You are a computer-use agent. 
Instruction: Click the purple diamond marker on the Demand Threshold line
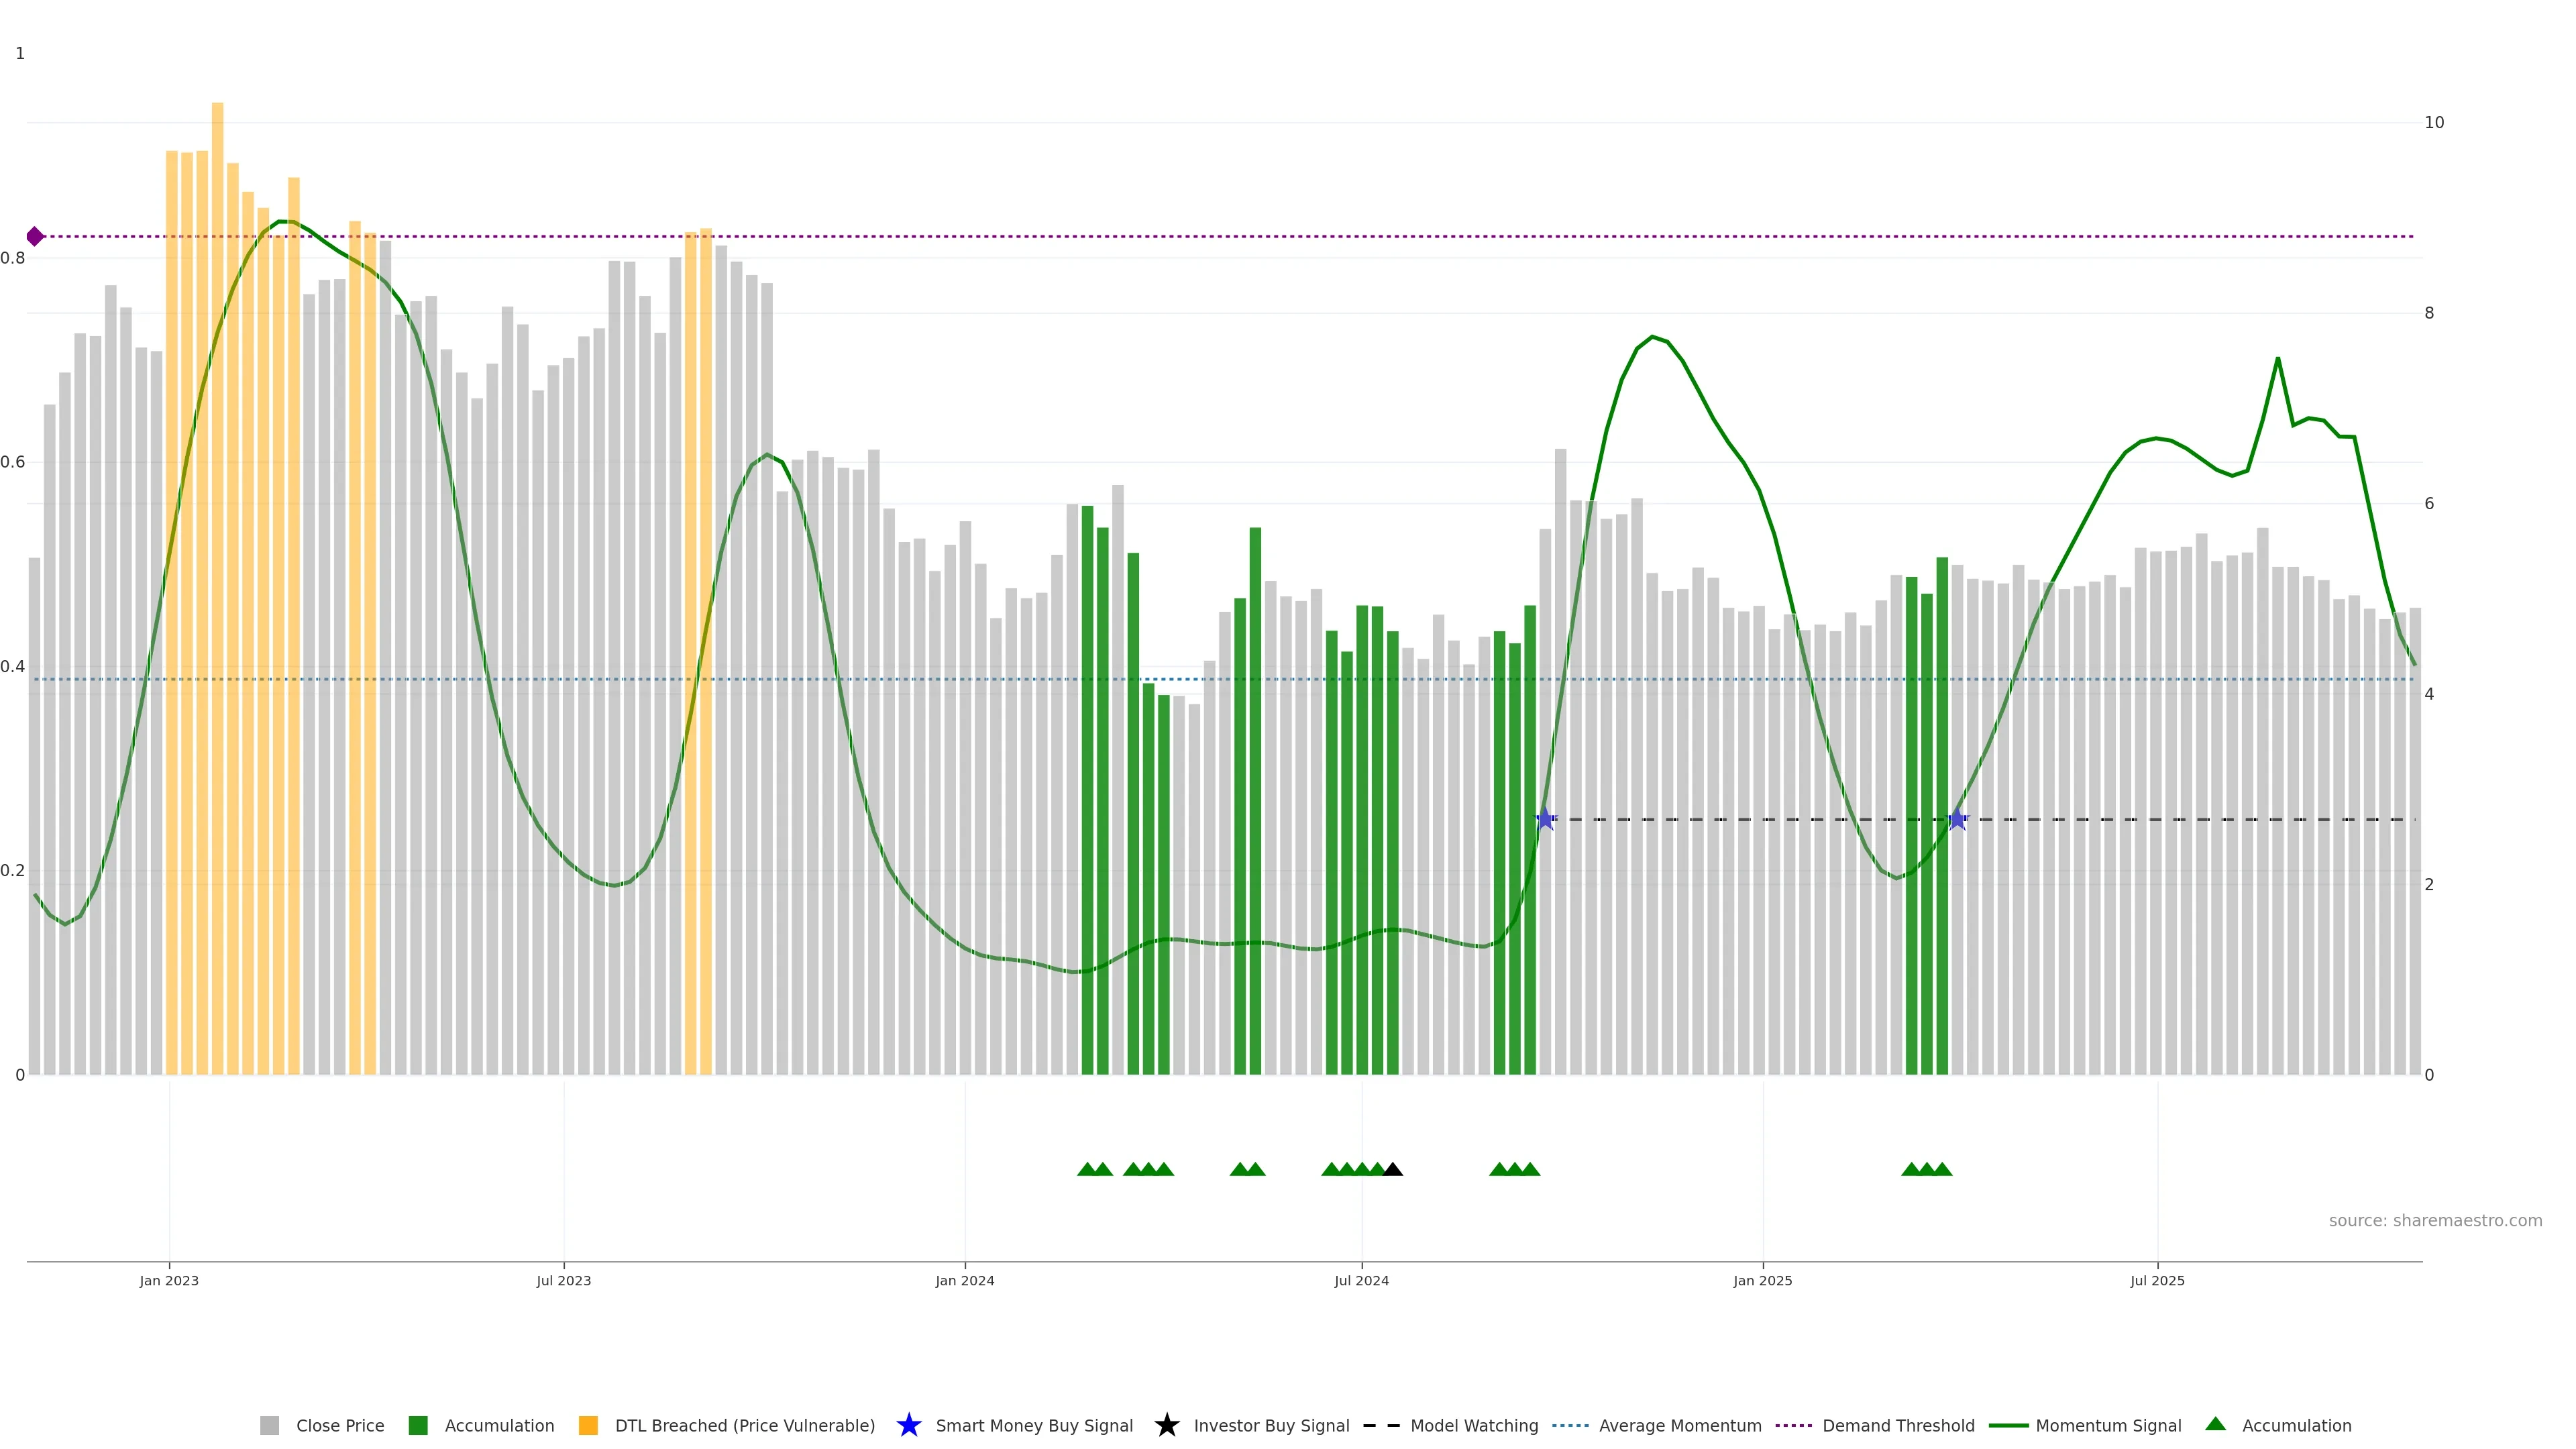(35, 236)
